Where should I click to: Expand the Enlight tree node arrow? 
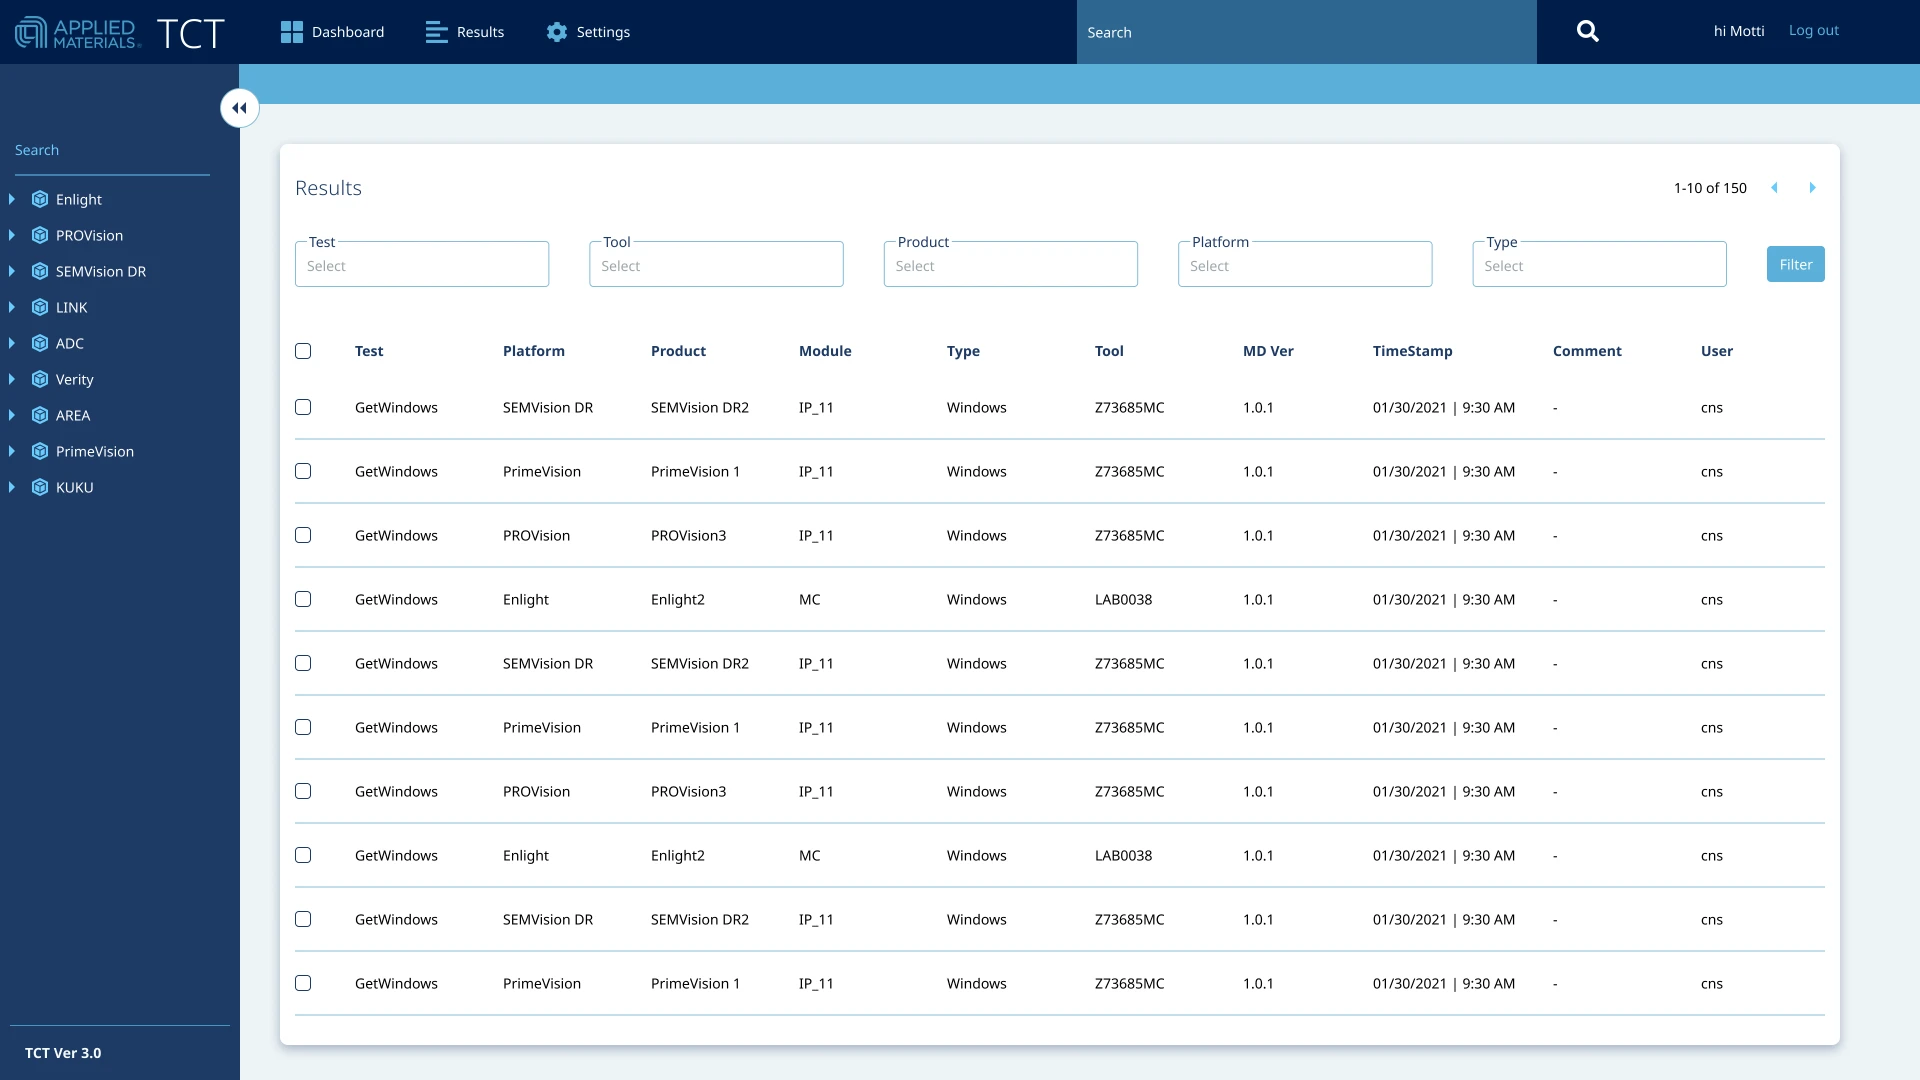12,199
